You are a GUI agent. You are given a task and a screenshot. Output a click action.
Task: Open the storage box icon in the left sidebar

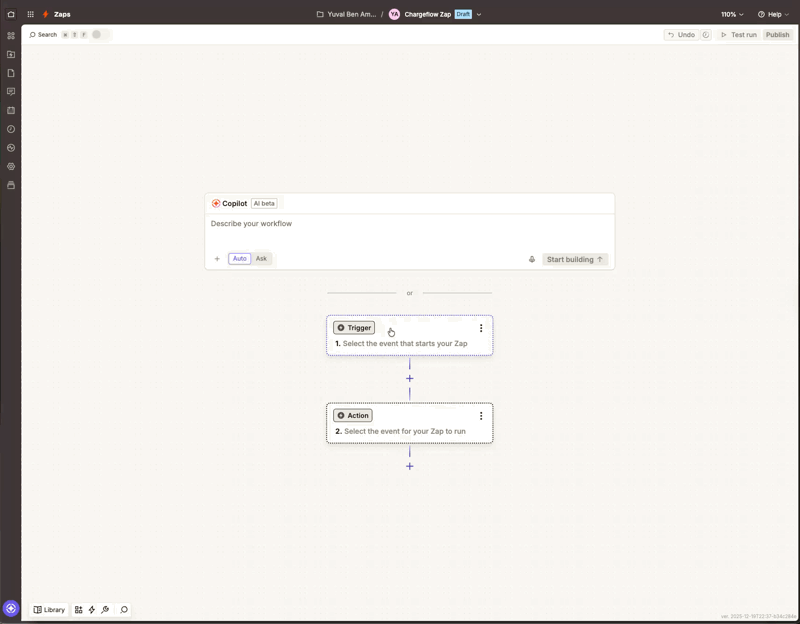tap(11, 185)
